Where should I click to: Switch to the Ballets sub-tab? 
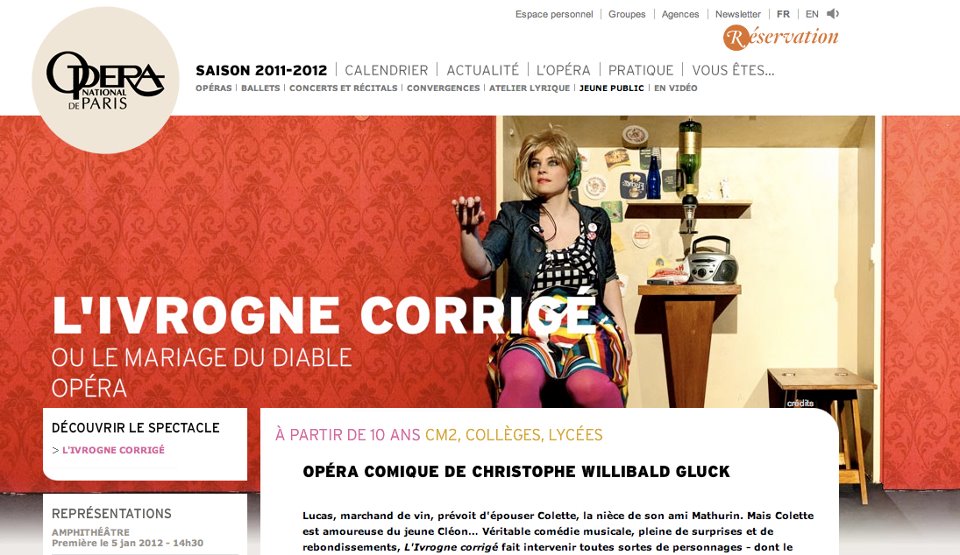click(x=261, y=88)
